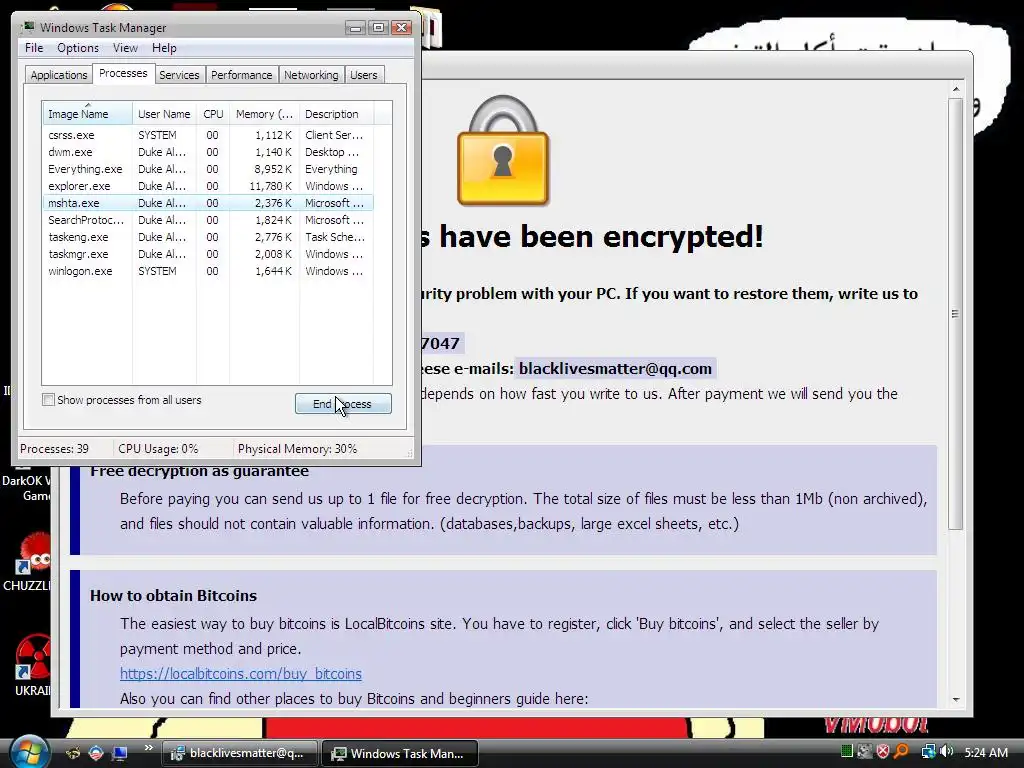Click the ransom window scroll down arrow
Viewport: 1024px width, 768px height.
point(956,699)
